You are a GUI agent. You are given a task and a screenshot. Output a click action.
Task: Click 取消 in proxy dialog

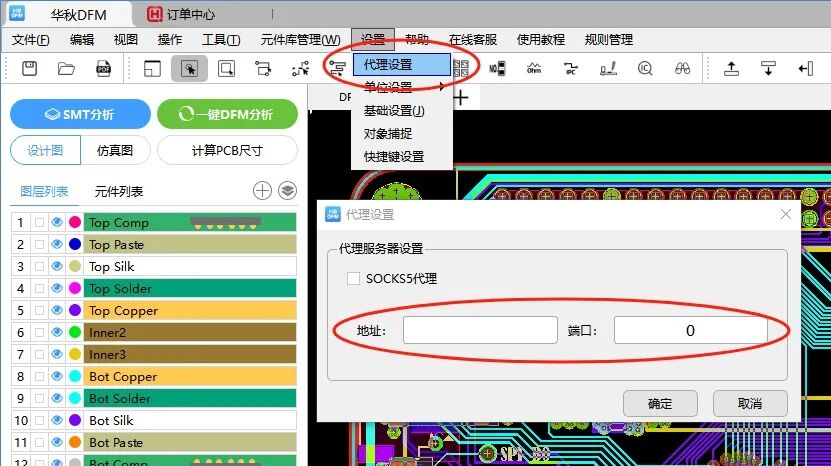[750, 404]
